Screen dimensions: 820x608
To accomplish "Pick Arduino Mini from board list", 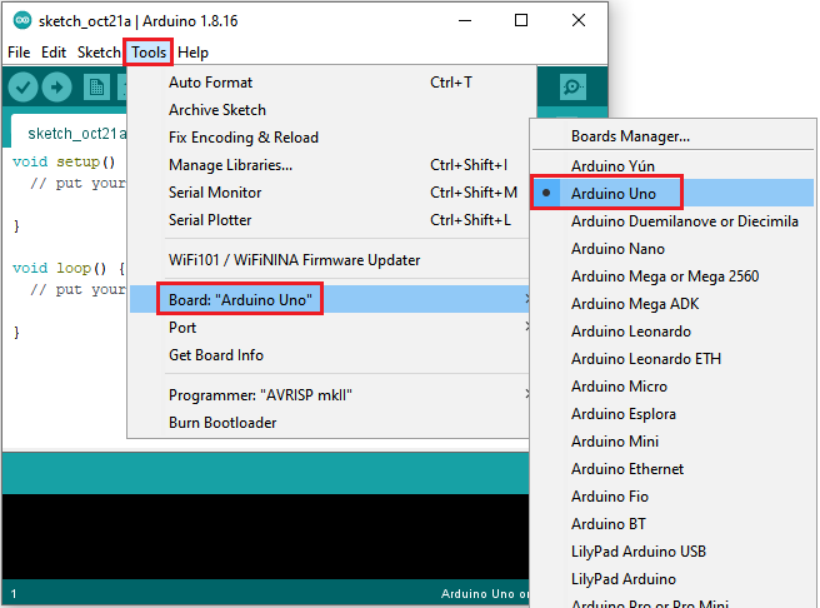I will pos(673,441).
